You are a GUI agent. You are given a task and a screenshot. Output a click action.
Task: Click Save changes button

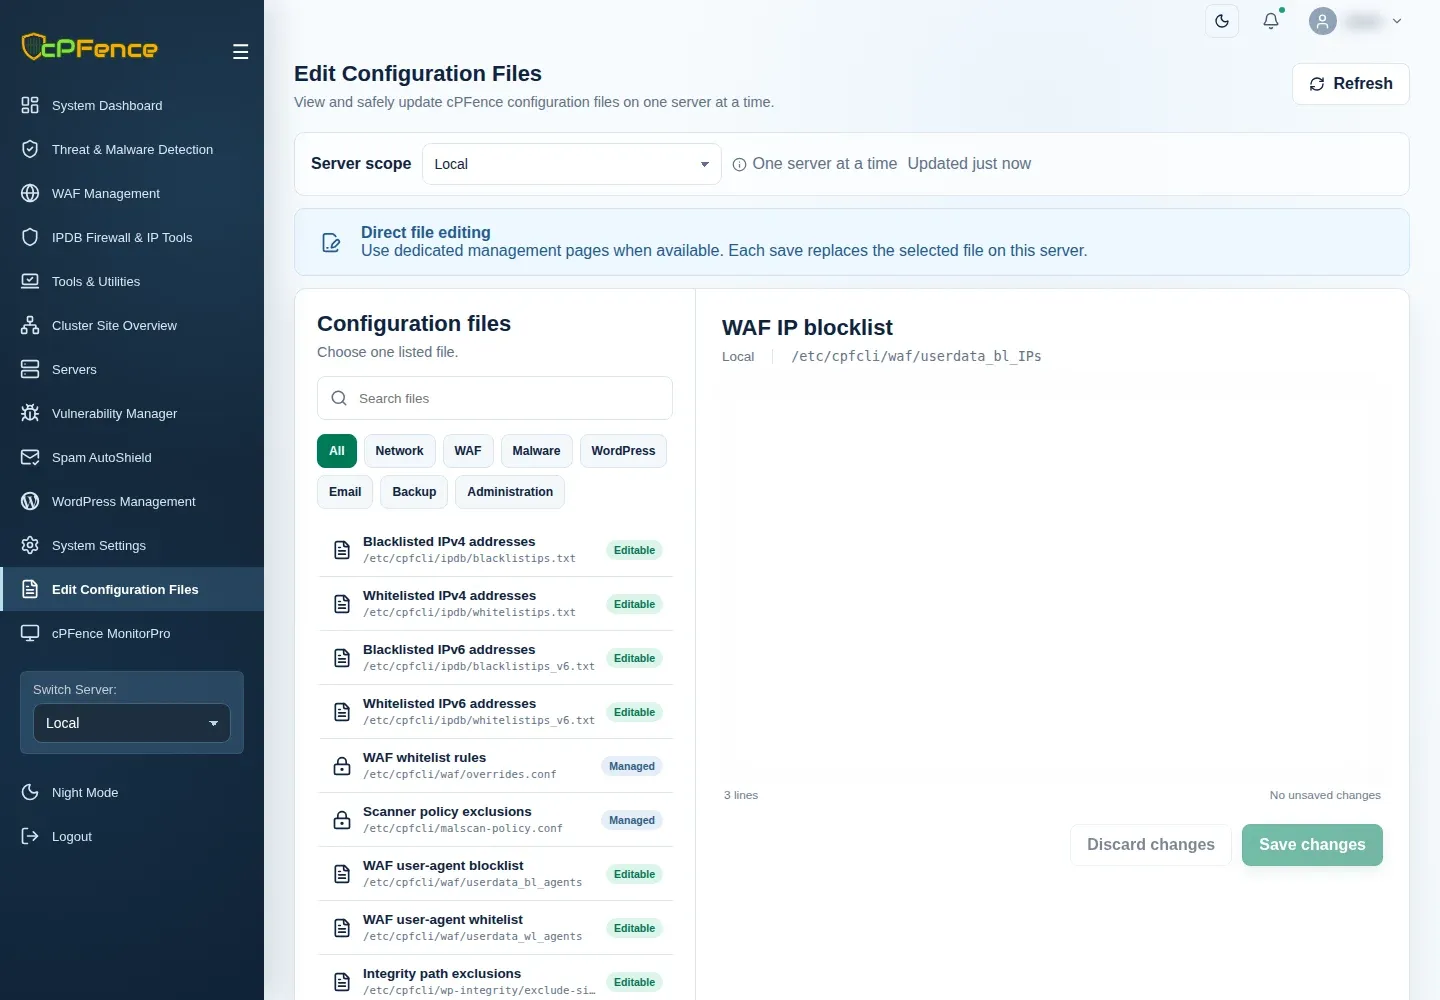pyautogui.click(x=1312, y=845)
